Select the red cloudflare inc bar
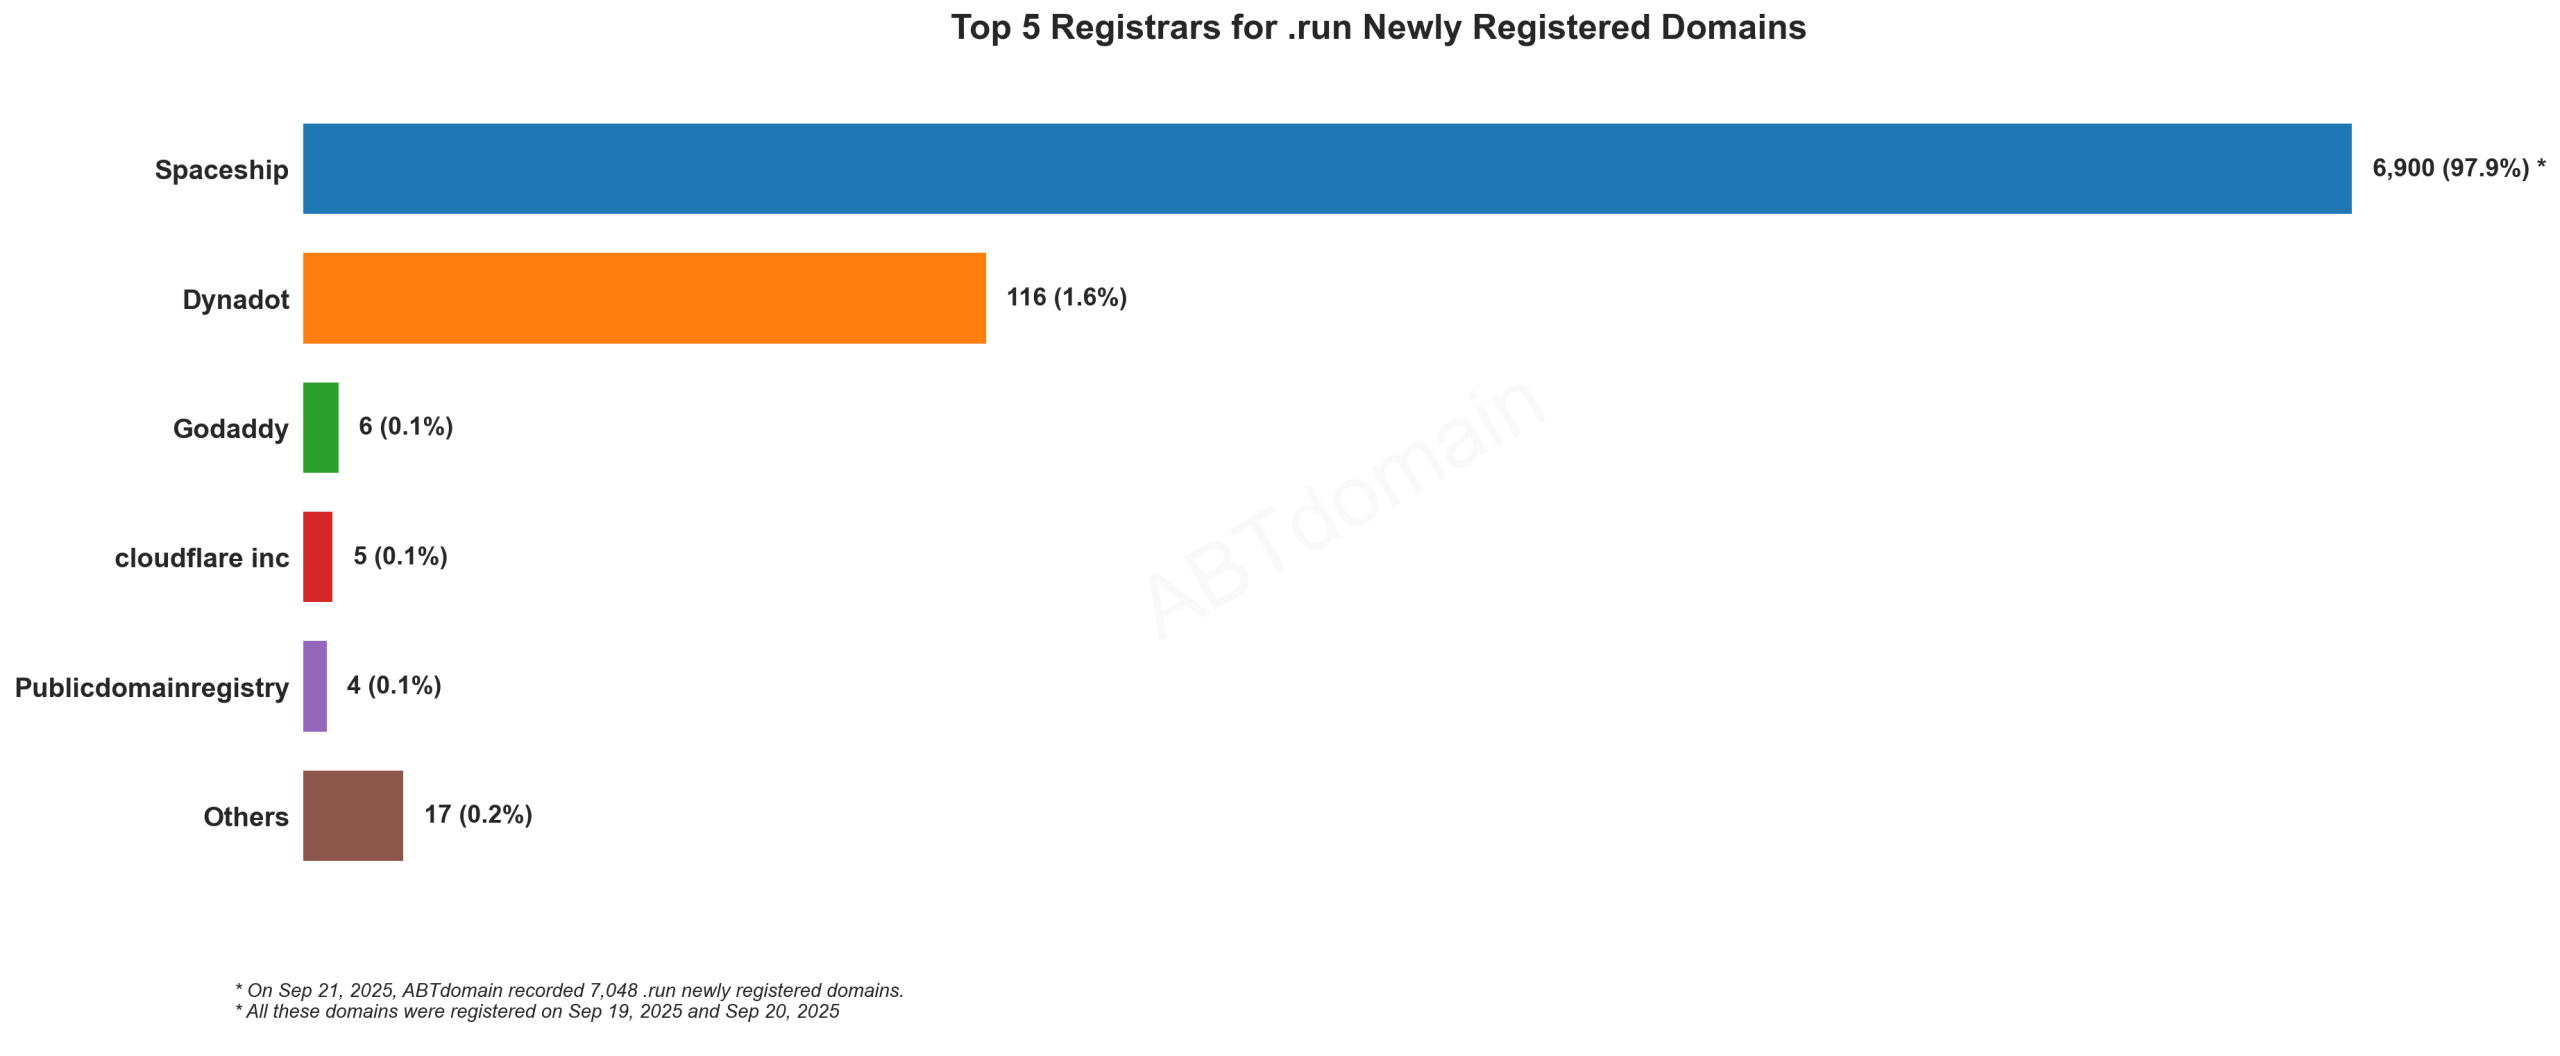This screenshot has width=2560, height=1056. [317, 556]
